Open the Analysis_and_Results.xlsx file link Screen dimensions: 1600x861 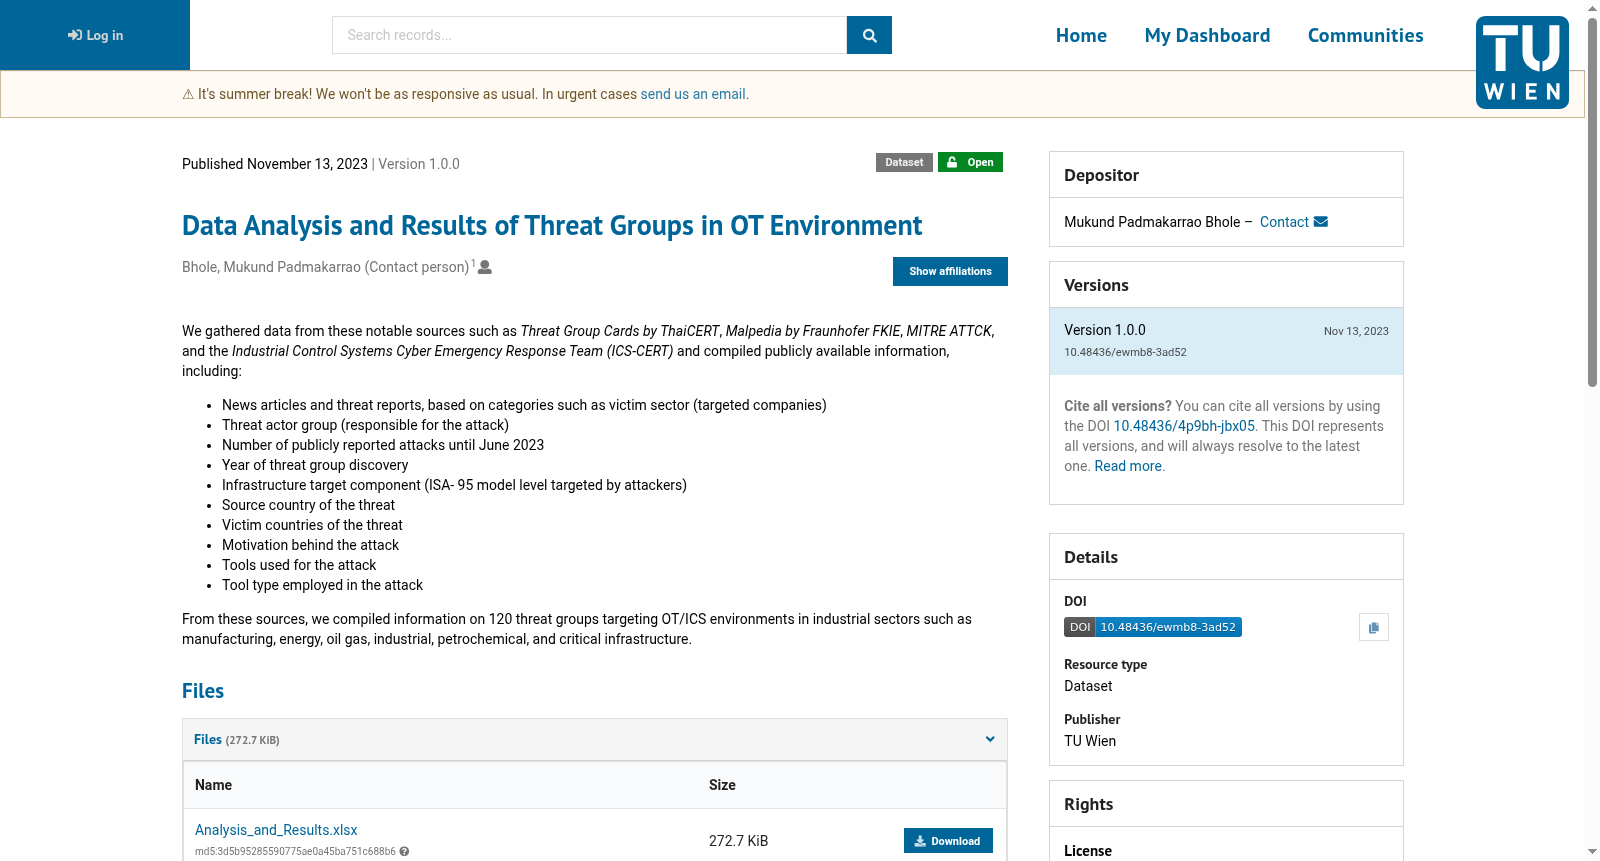(276, 830)
